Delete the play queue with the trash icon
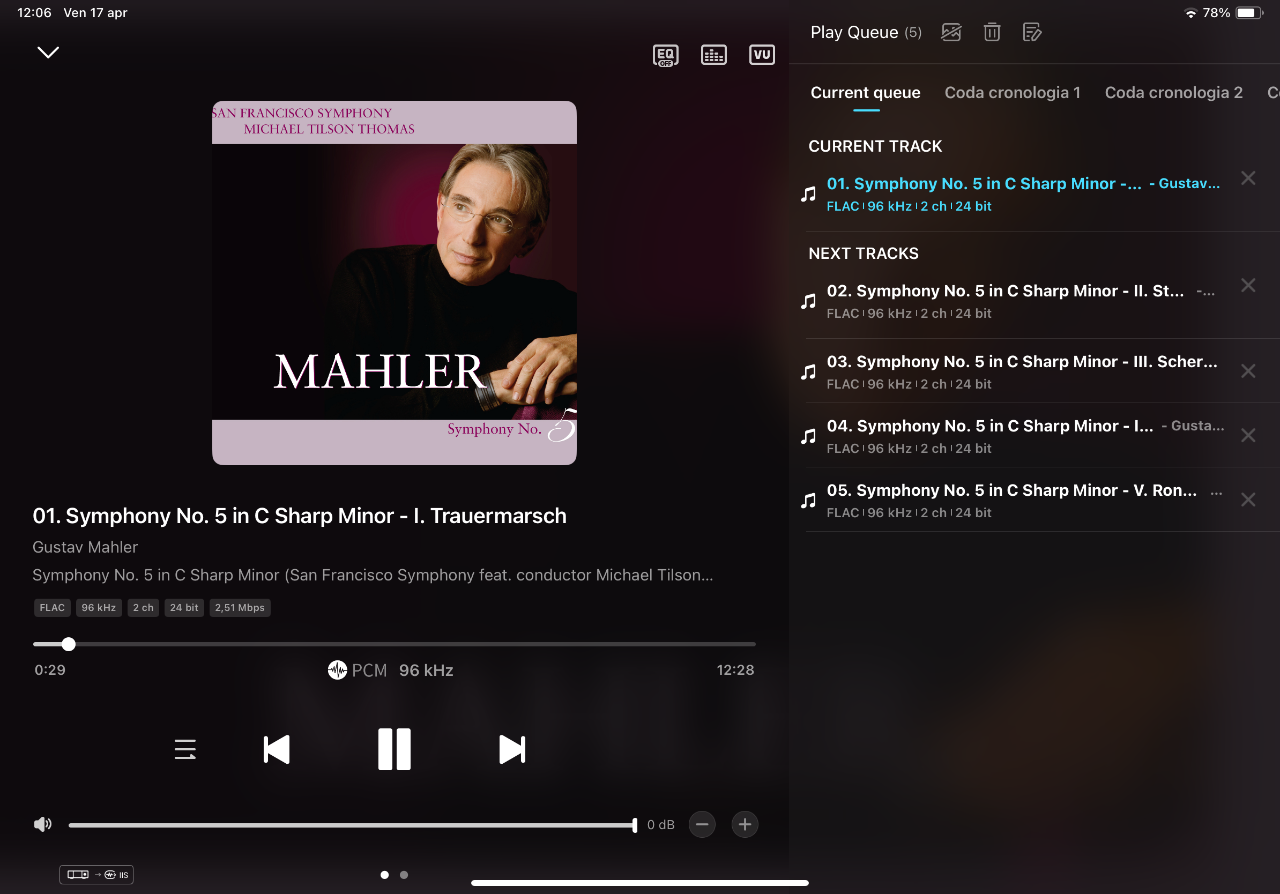This screenshot has height=894, width=1280. 992,32
